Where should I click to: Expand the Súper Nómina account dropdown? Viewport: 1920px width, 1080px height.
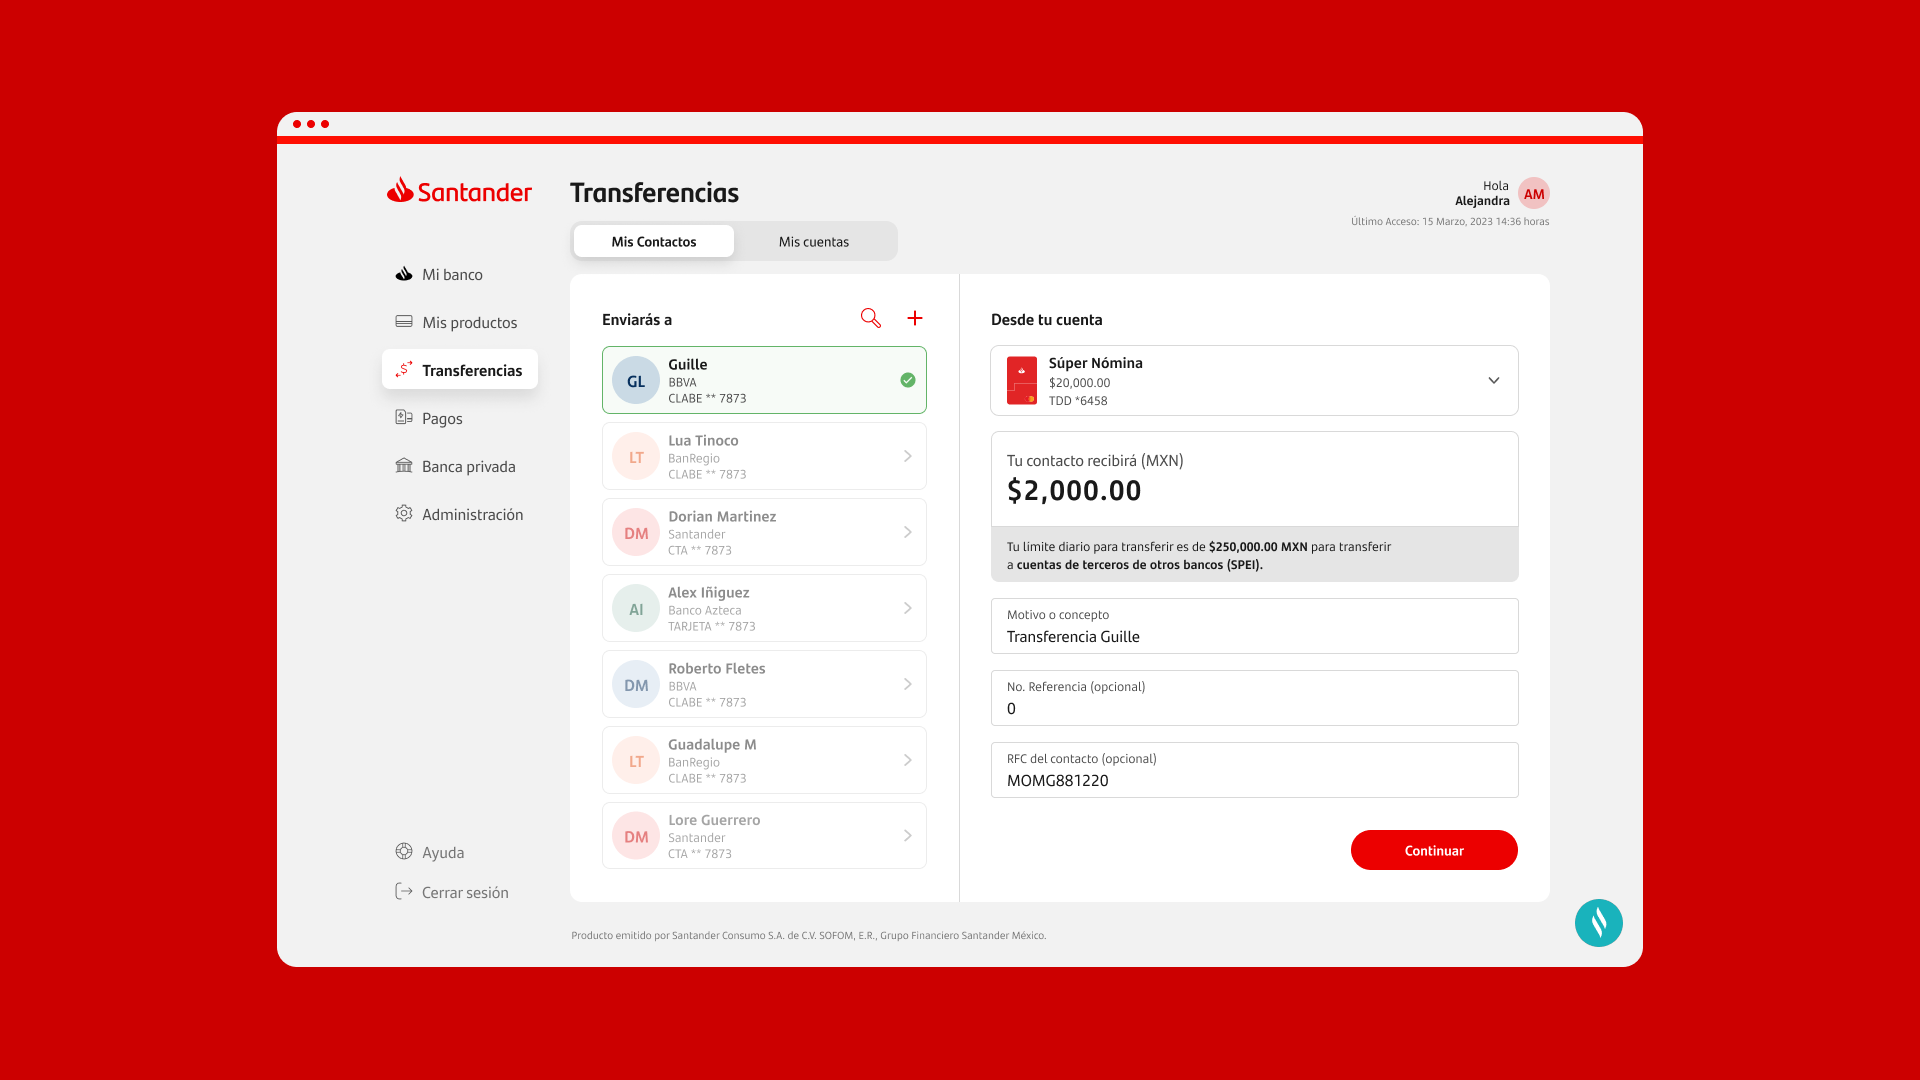(1493, 380)
